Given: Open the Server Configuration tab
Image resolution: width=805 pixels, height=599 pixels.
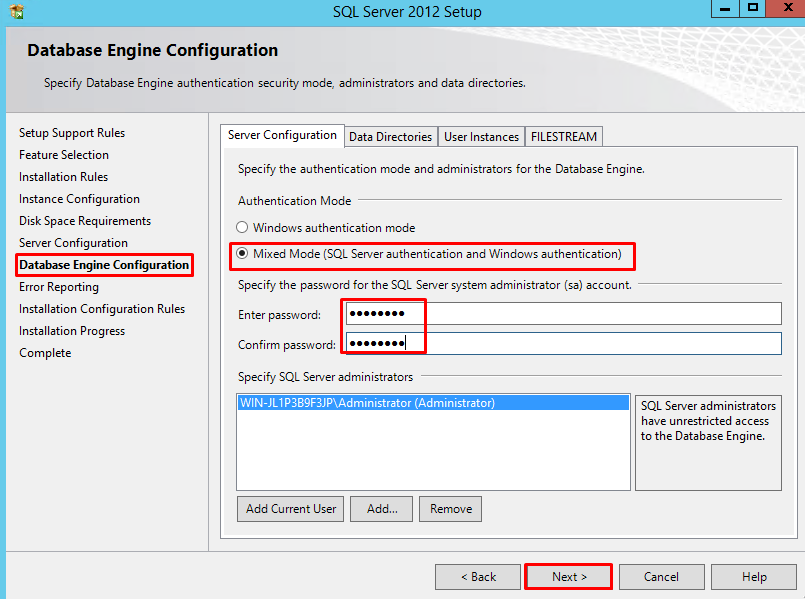Looking at the screenshot, I should 282,136.
